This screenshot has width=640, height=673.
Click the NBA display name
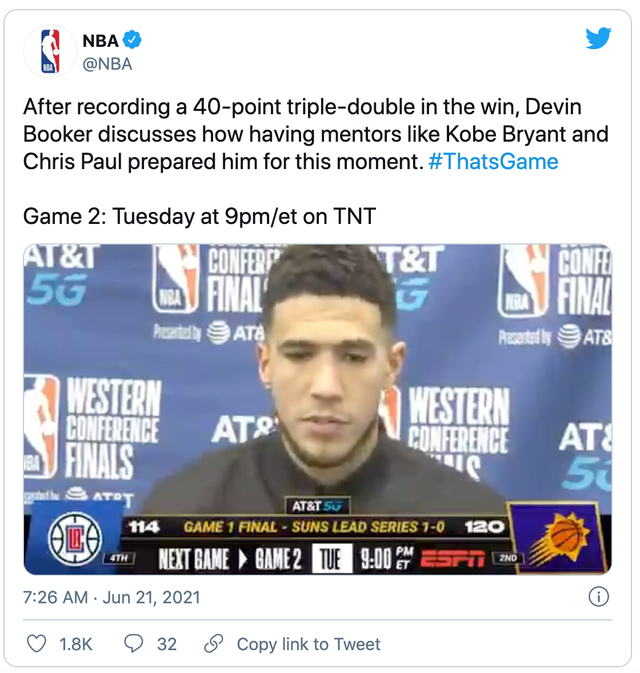coord(100,40)
